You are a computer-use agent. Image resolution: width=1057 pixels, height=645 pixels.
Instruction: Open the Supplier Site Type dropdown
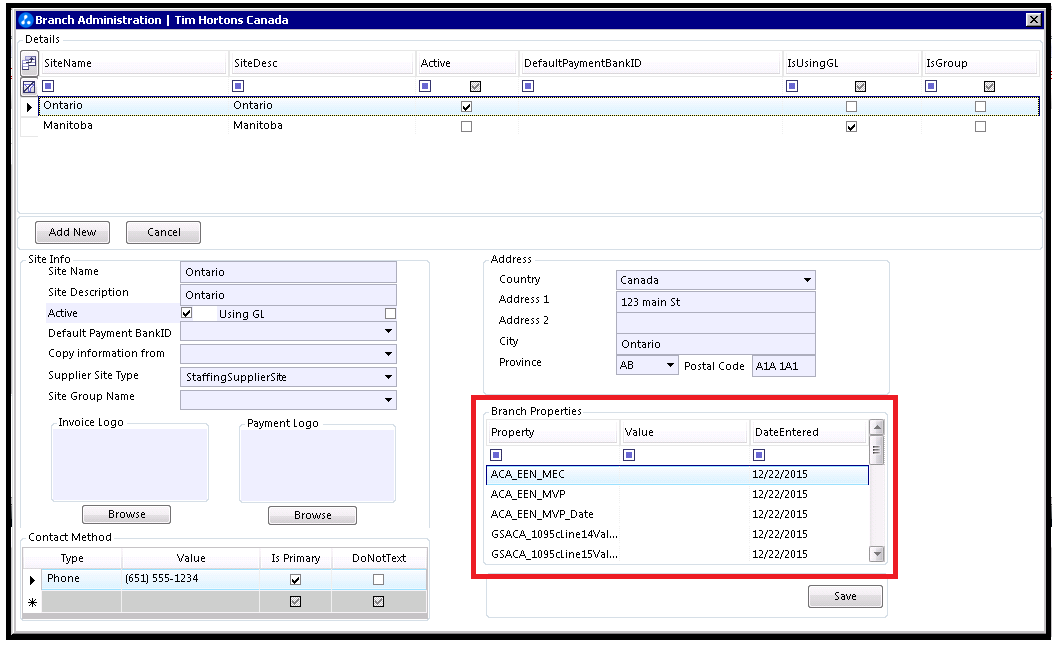pyautogui.click(x=388, y=377)
